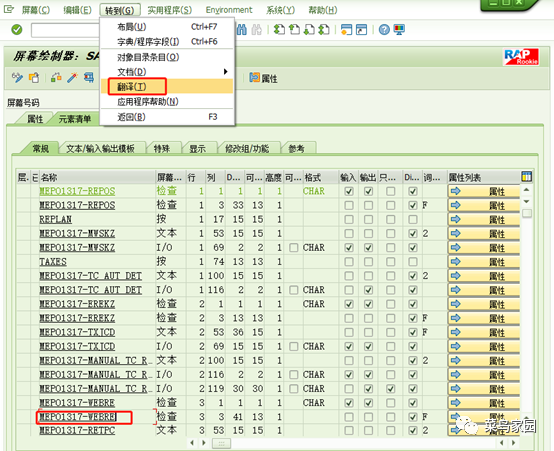The height and width of the screenshot is (451, 554).
Task: Open the REPLAN element link
Action: pyautogui.click(x=55, y=219)
